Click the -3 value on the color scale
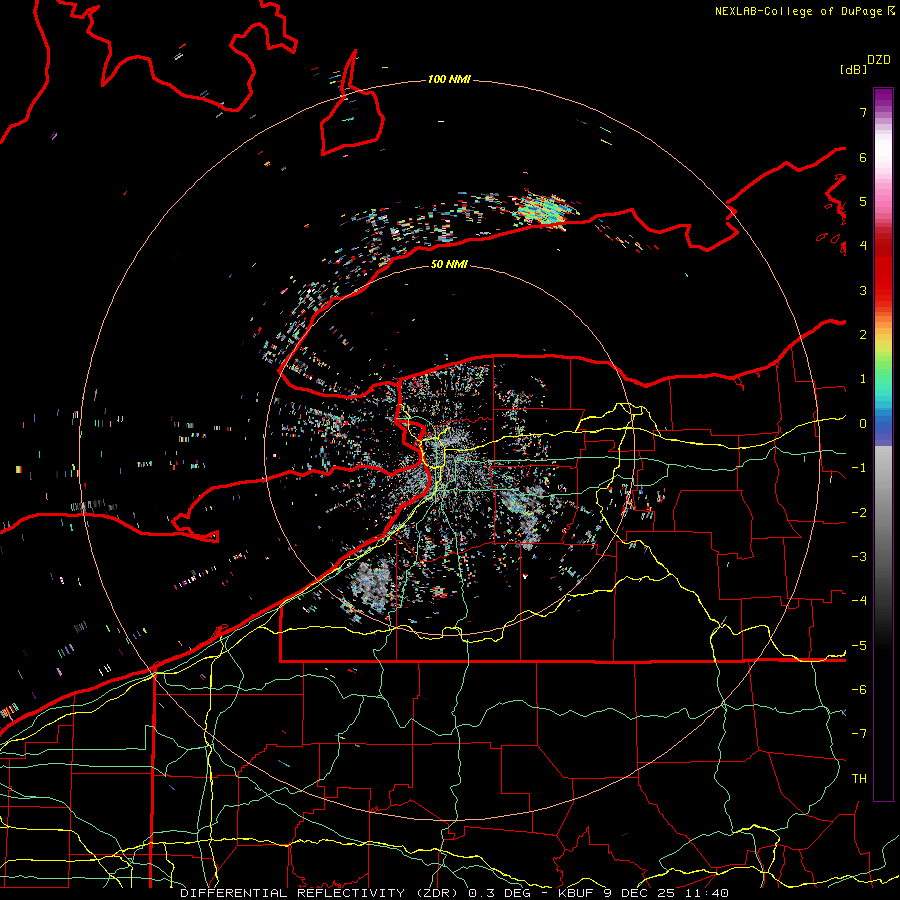This screenshot has width=900, height=900. point(859,557)
